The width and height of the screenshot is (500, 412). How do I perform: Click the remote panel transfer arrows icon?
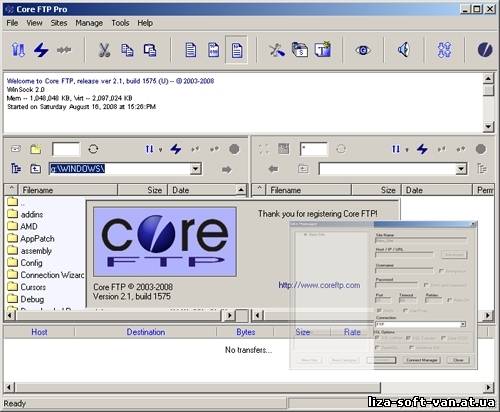[x=396, y=149]
